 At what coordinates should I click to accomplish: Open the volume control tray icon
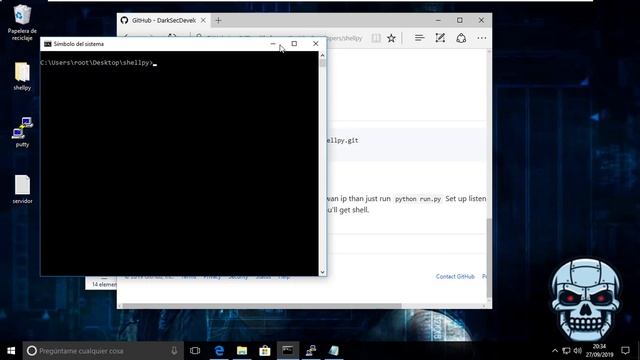tap(578, 351)
